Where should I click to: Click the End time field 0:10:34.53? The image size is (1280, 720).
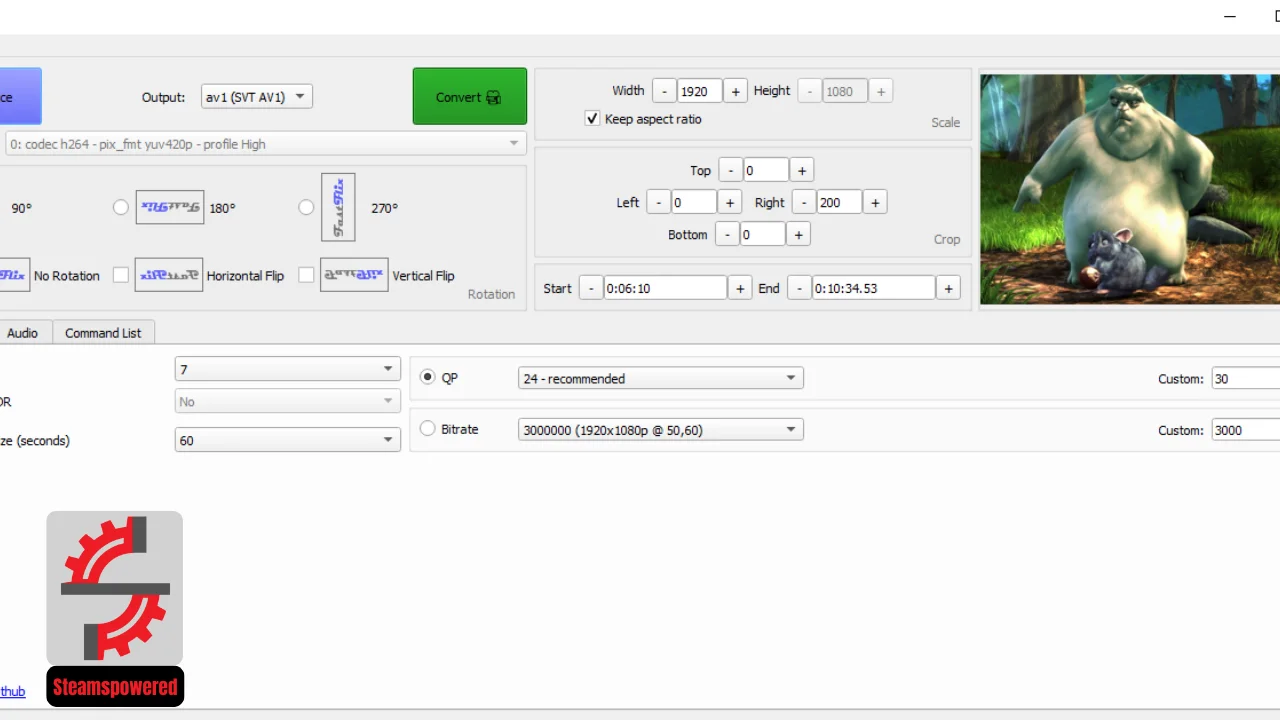click(874, 288)
